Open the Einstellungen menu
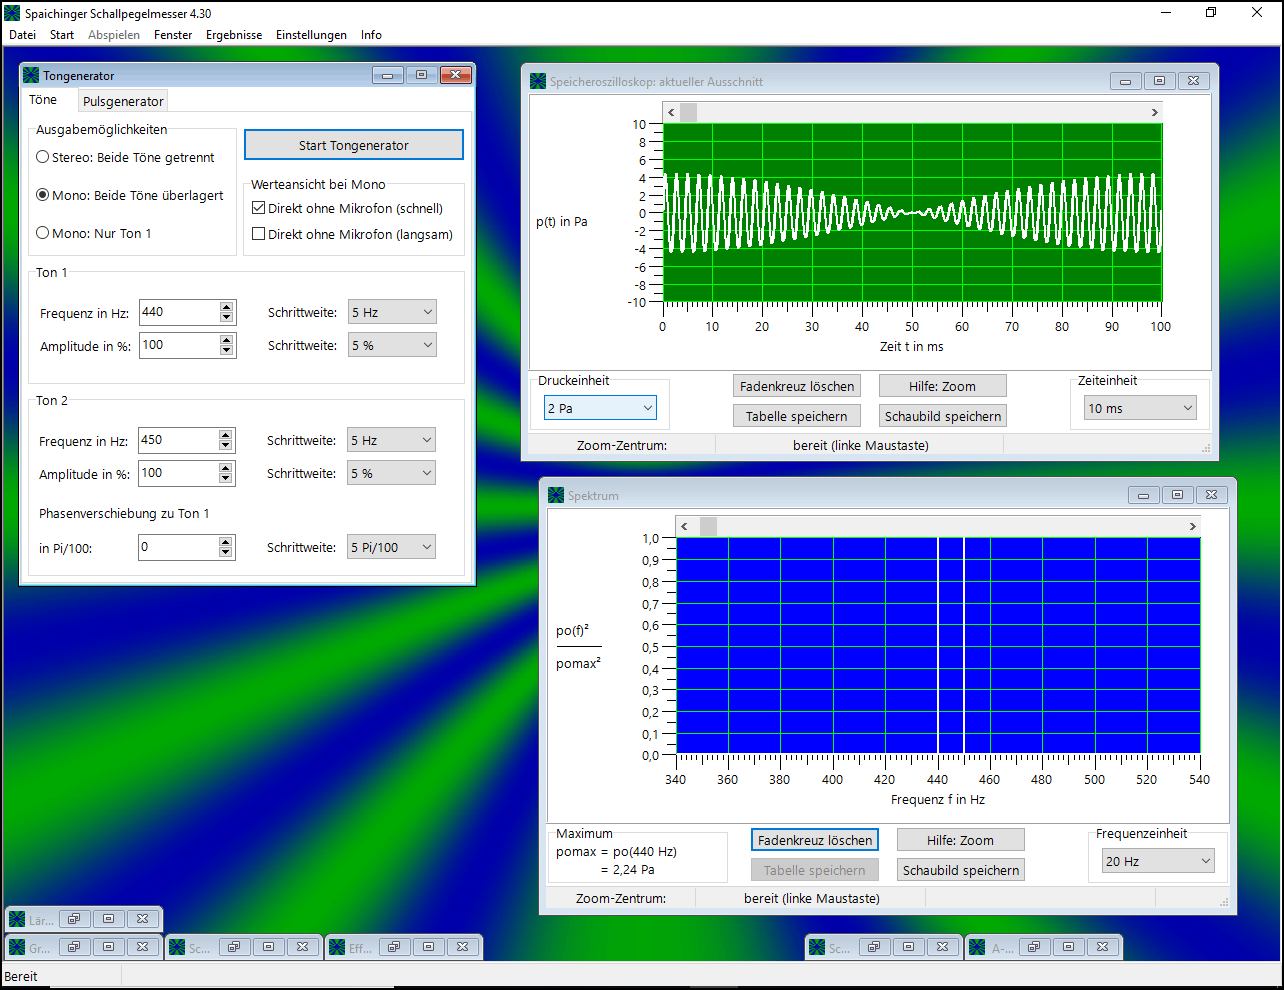Screen dimensions: 1284x990 point(311,35)
